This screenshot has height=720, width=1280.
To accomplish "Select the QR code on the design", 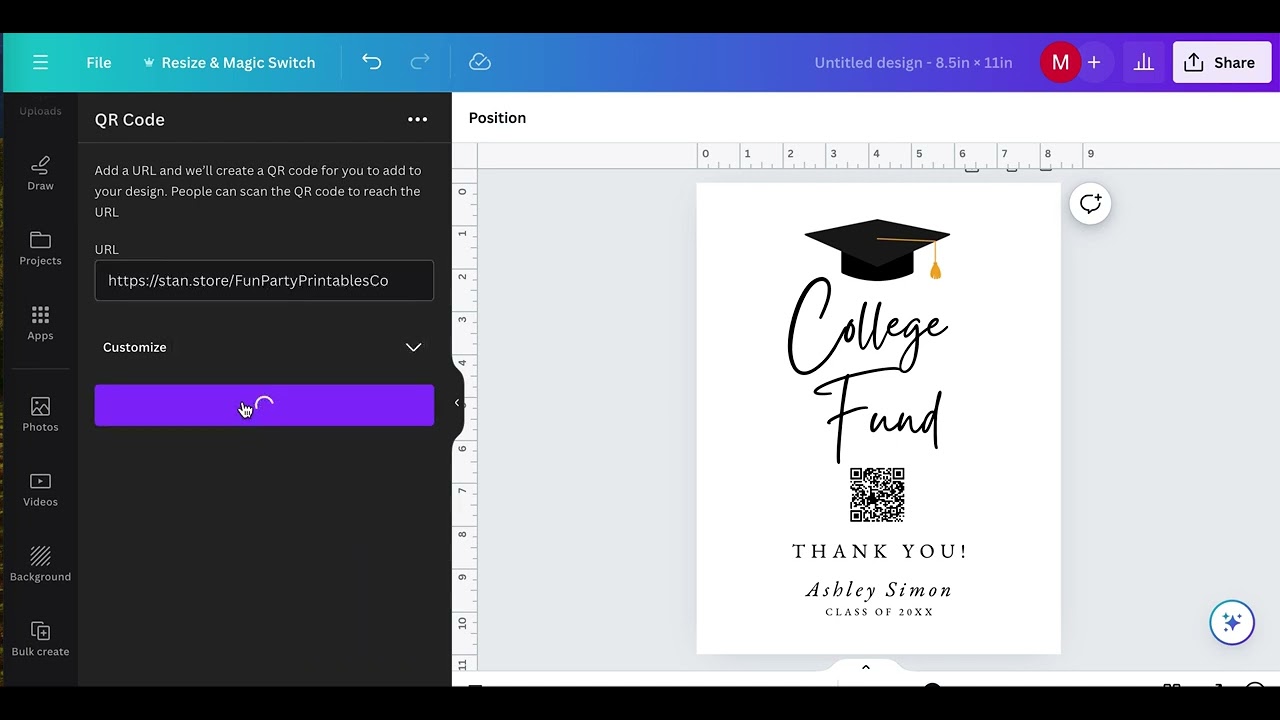I will (877, 495).
